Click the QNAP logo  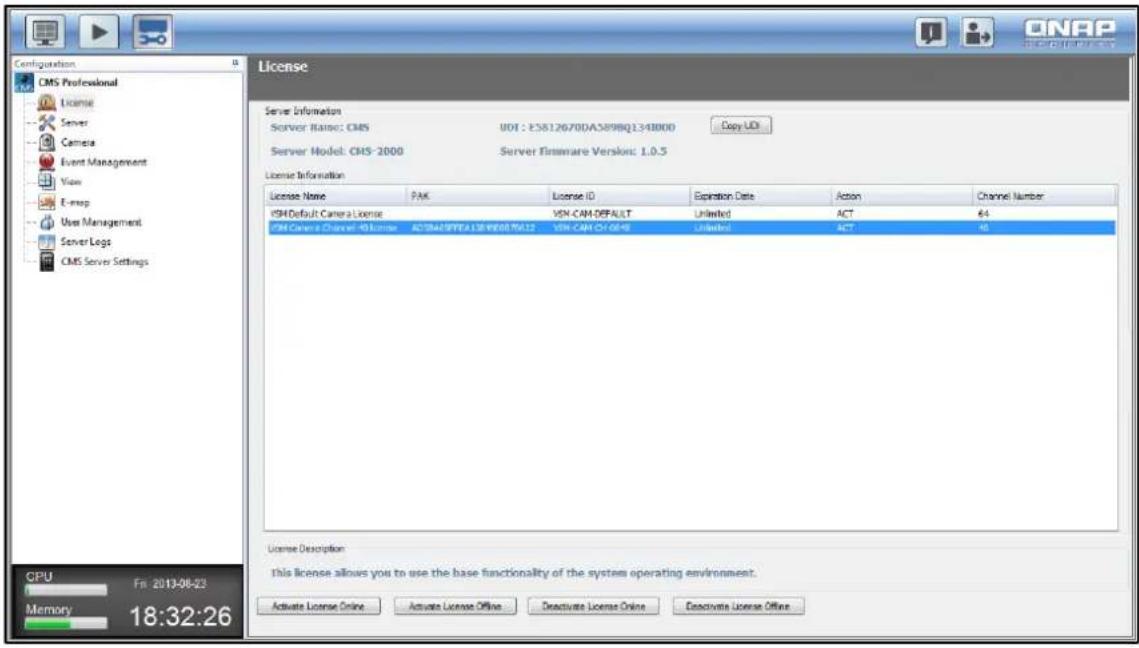[x=1071, y=32]
